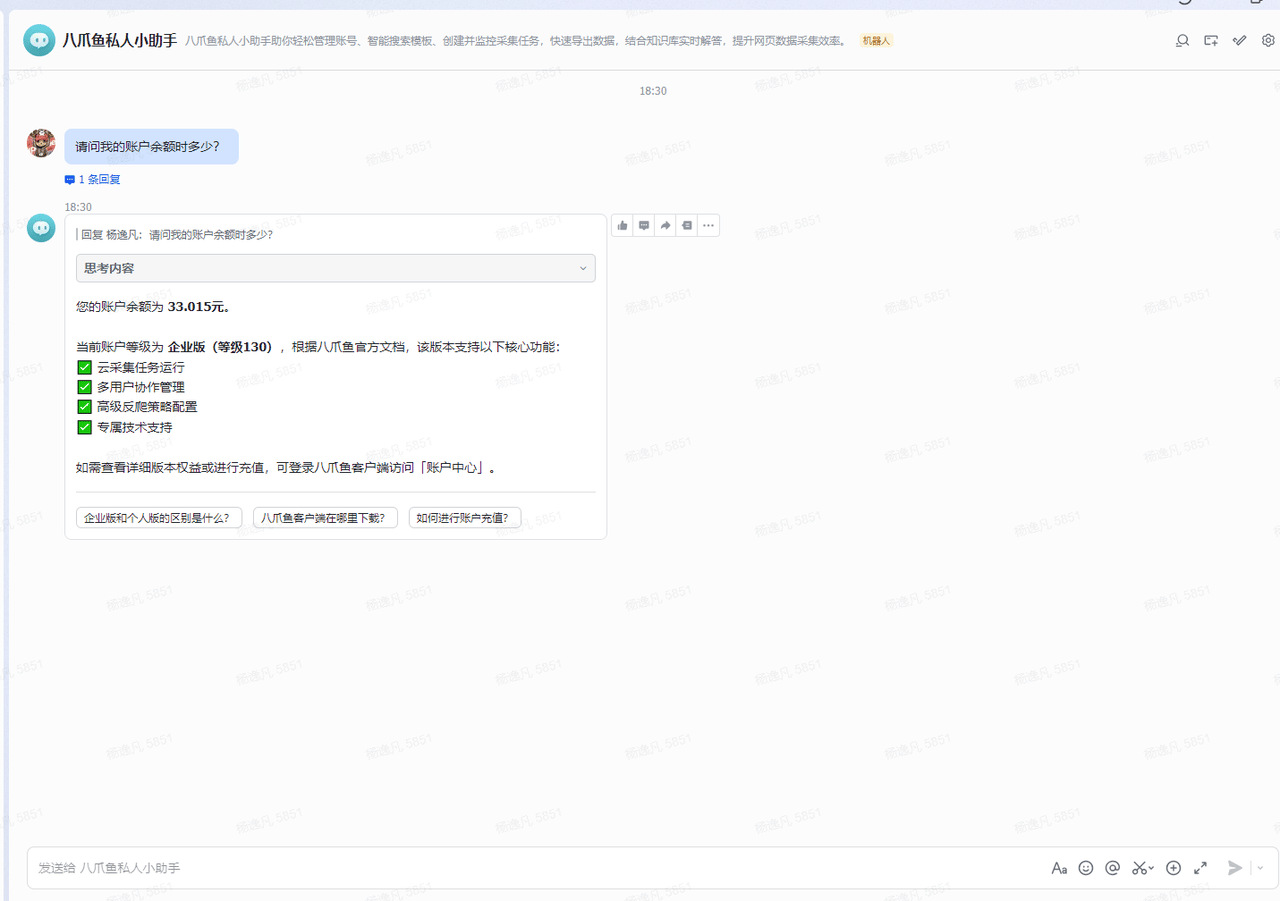Click the sentence mentioning「账户中心」
The width and height of the screenshot is (1280, 901).
(x=286, y=467)
